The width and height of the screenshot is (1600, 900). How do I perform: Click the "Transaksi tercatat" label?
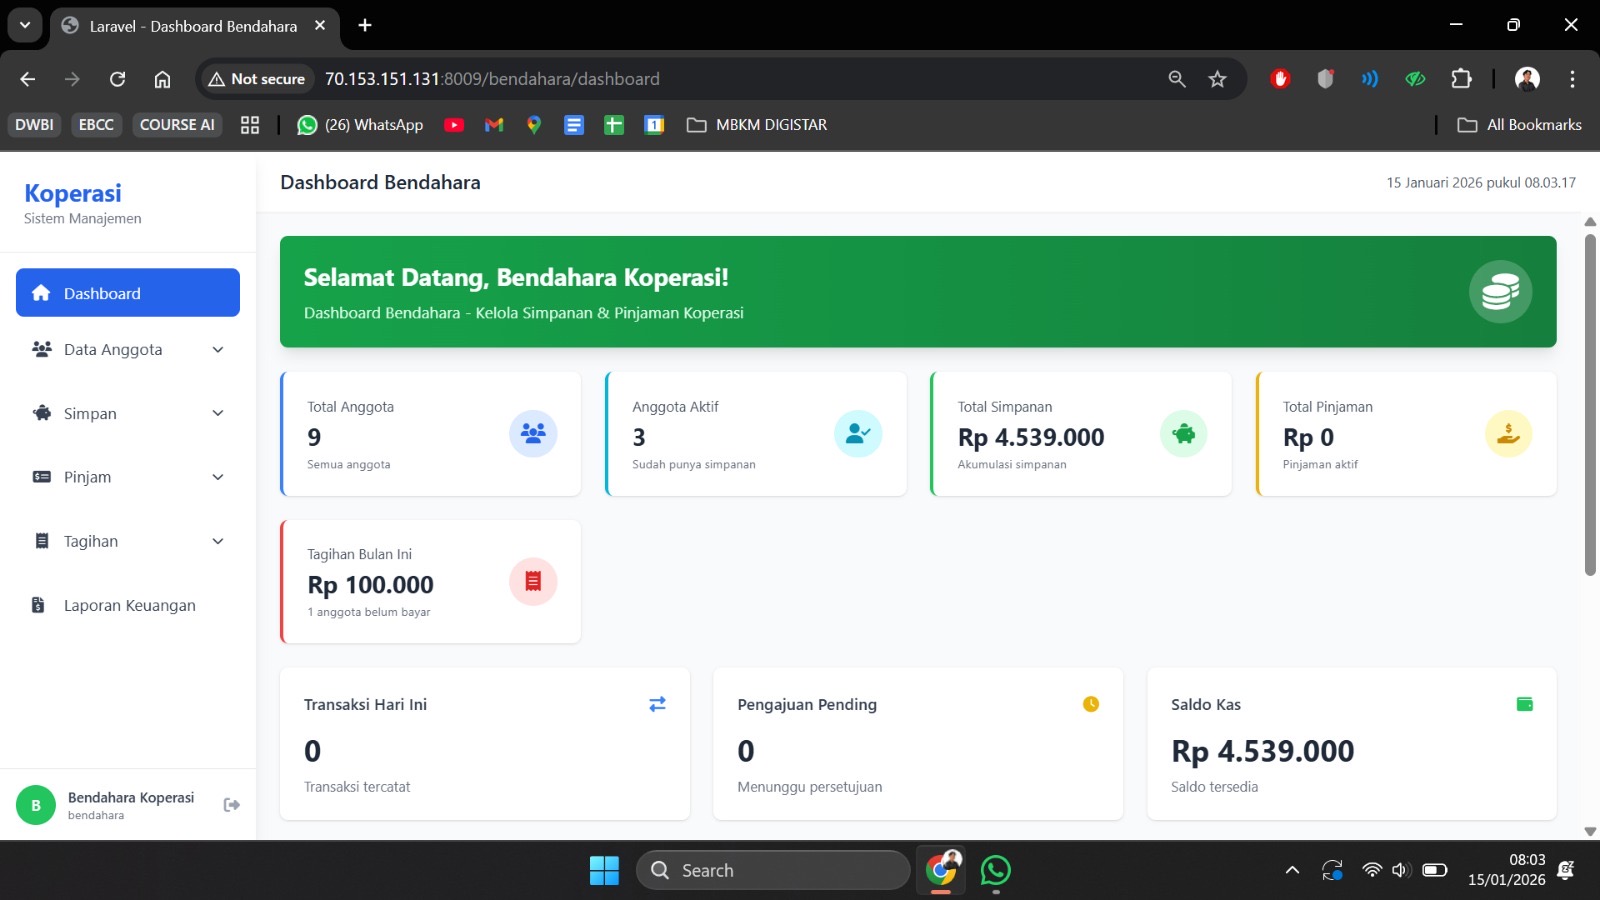coord(357,787)
